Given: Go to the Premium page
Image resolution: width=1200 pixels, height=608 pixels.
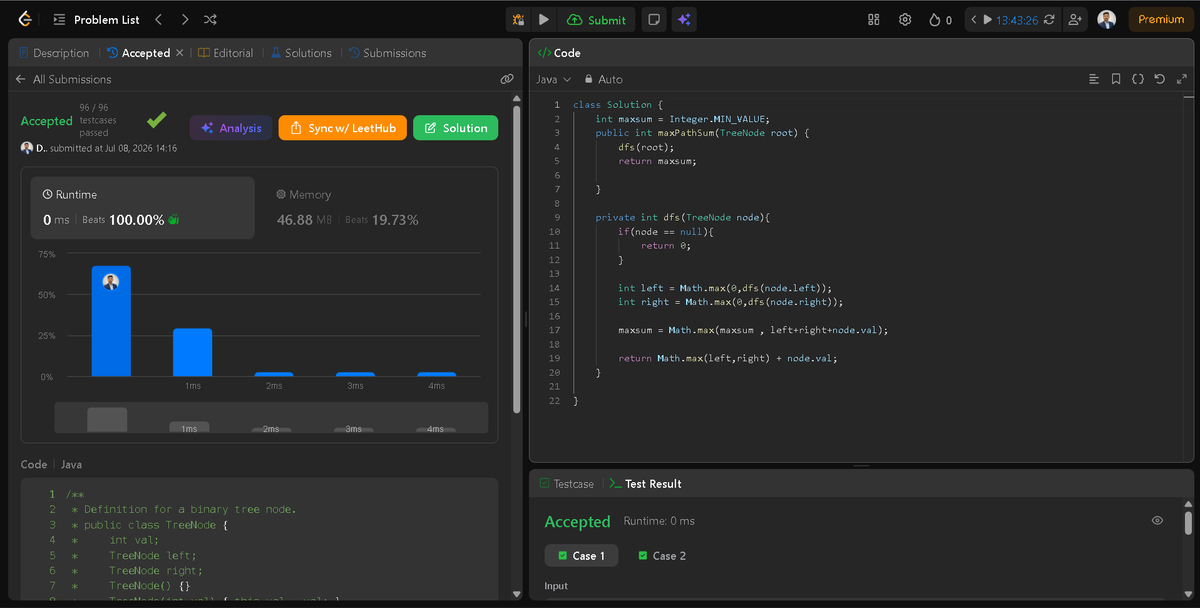Looking at the screenshot, I should point(1160,19).
